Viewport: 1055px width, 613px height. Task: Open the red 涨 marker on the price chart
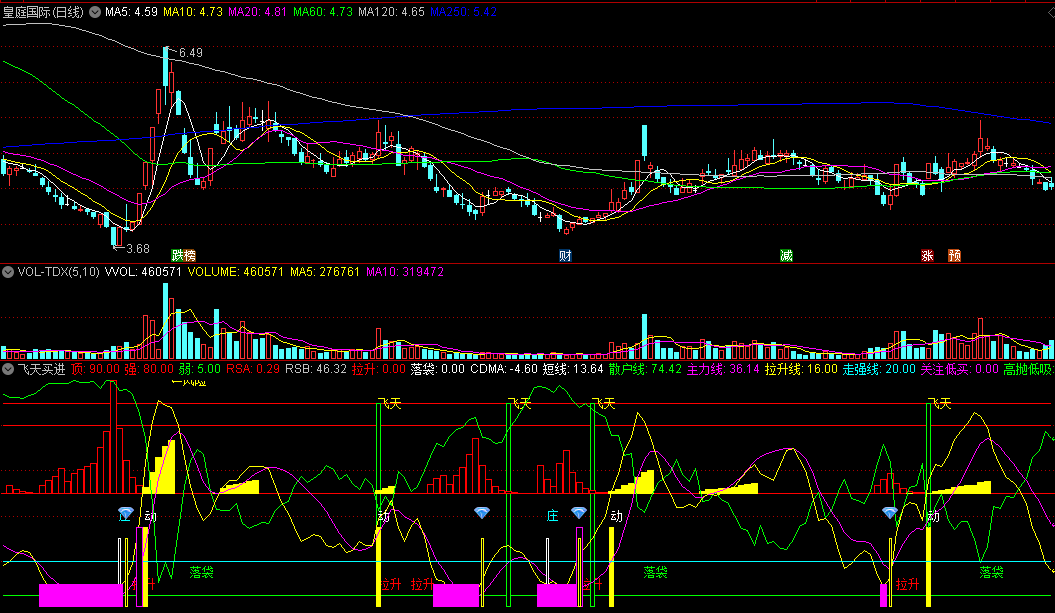pos(927,256)
